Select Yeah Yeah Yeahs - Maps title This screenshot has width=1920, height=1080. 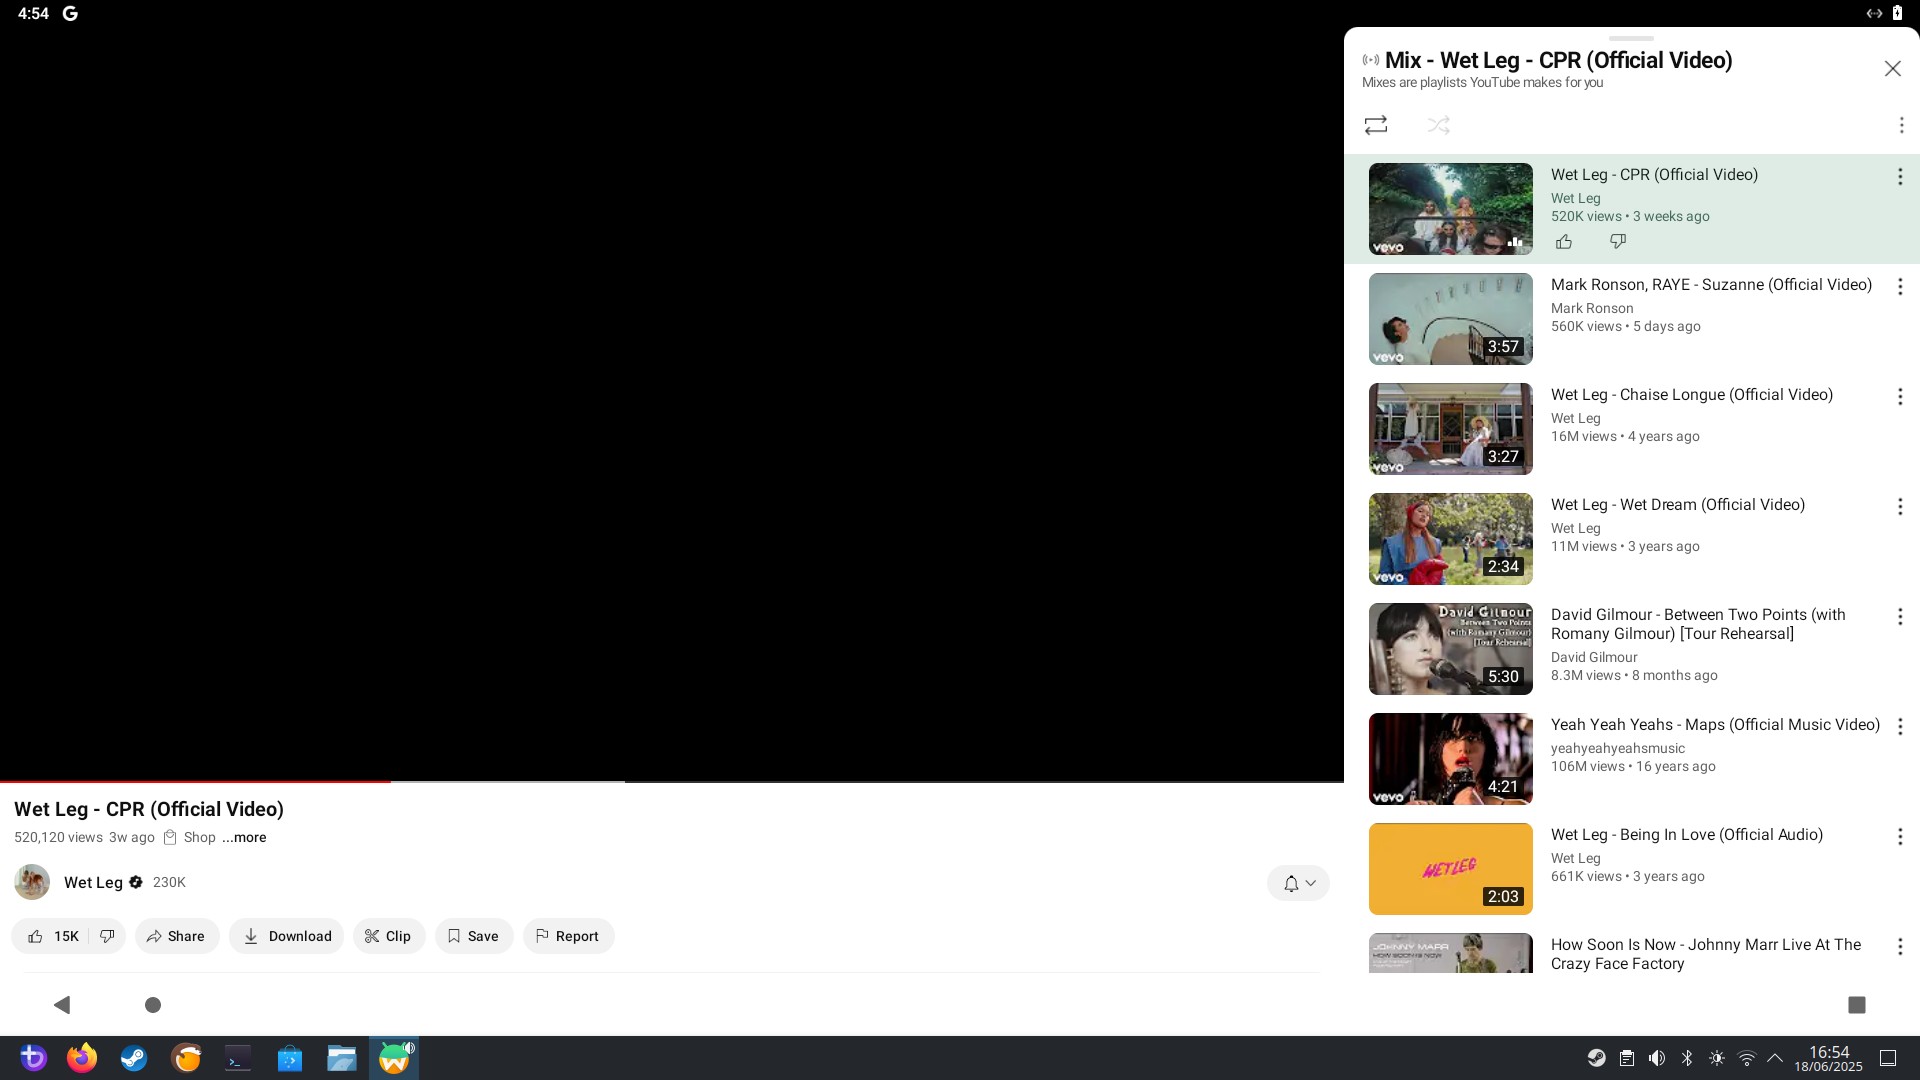tap(1715, 725)
